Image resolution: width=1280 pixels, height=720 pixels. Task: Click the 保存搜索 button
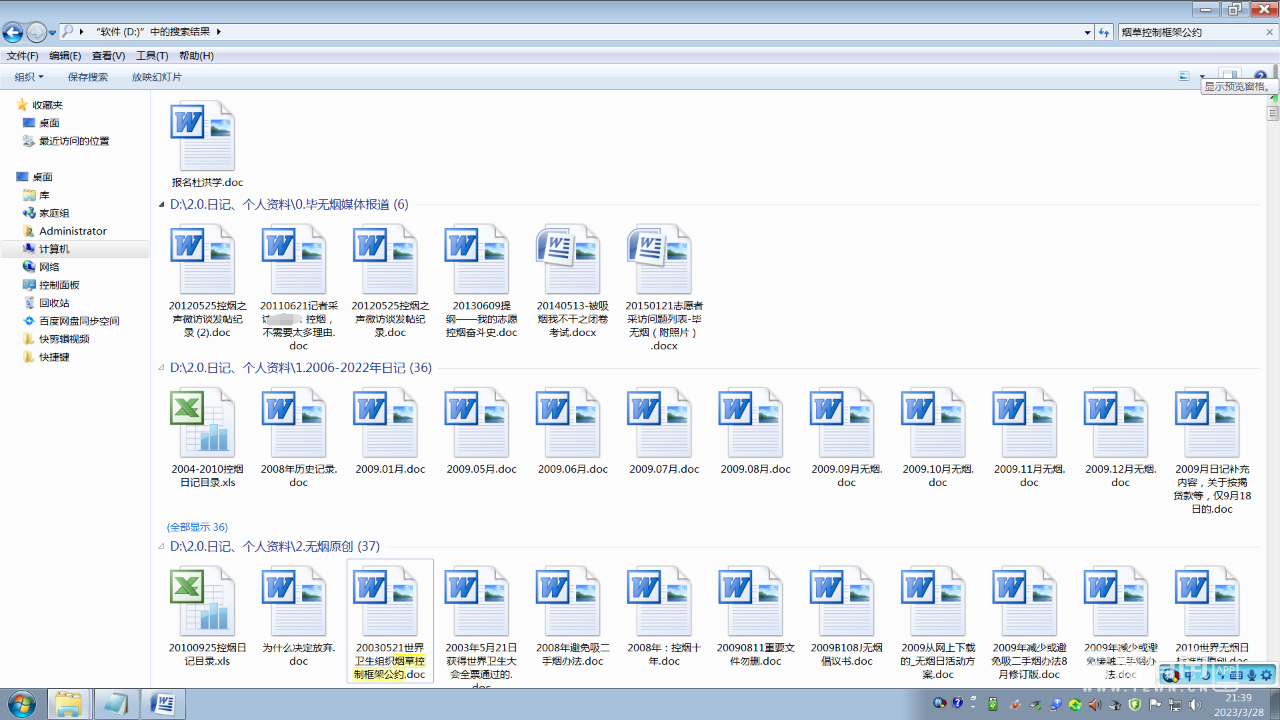[x=88, y=76]
